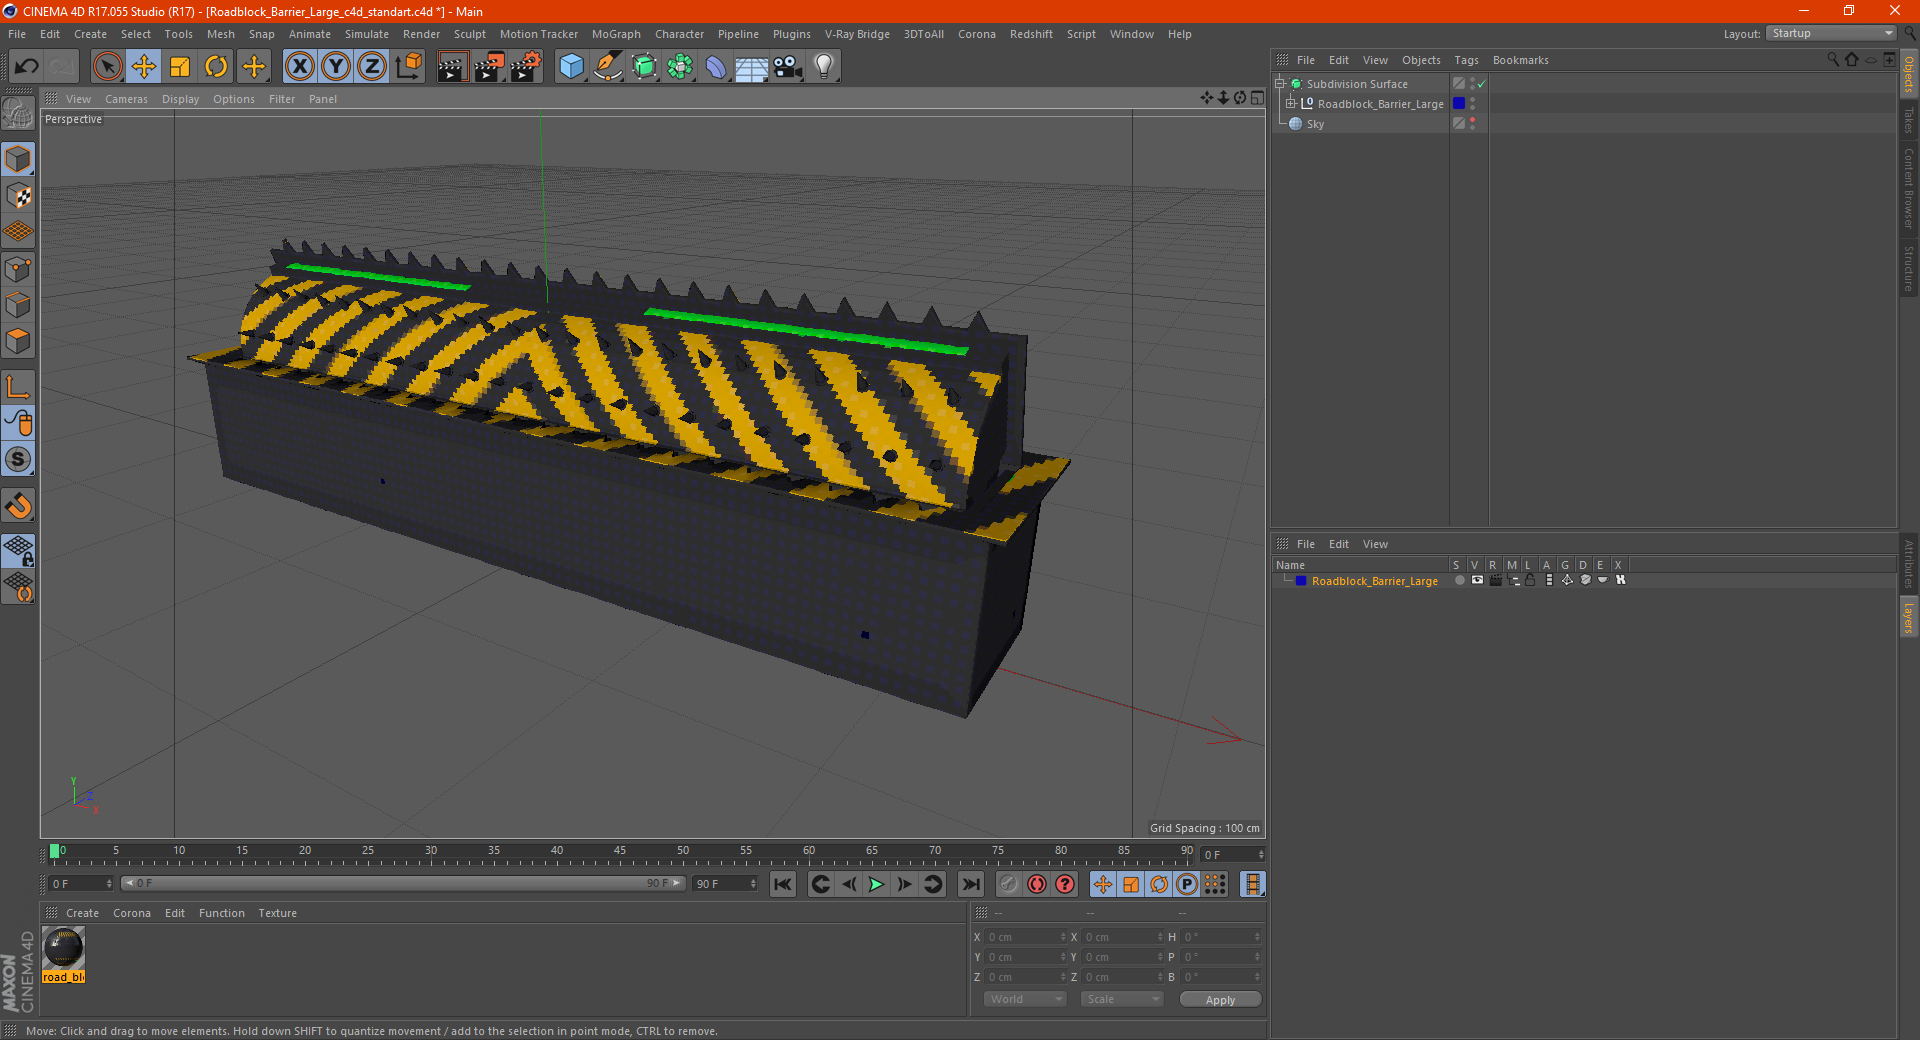Screen dimensions: 1920x1040
Task: Add a Light object
Action: [824, 67]
